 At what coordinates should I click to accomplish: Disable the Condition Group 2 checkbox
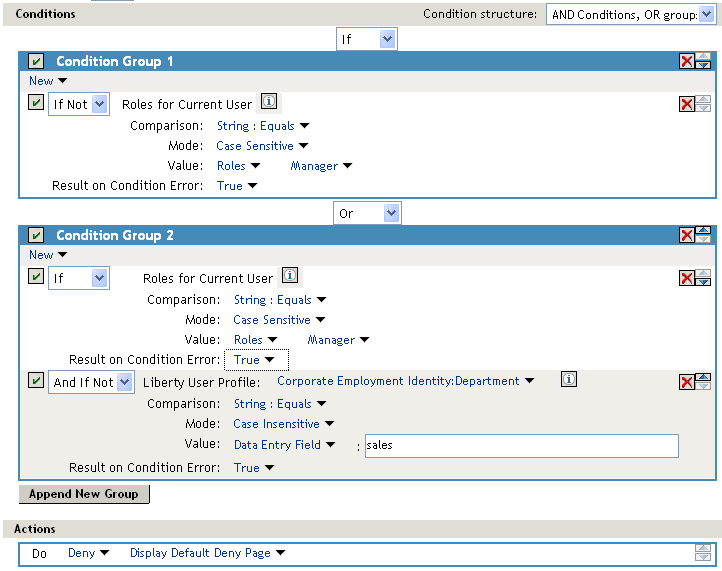pyautogui.click(x=36, y=236)
